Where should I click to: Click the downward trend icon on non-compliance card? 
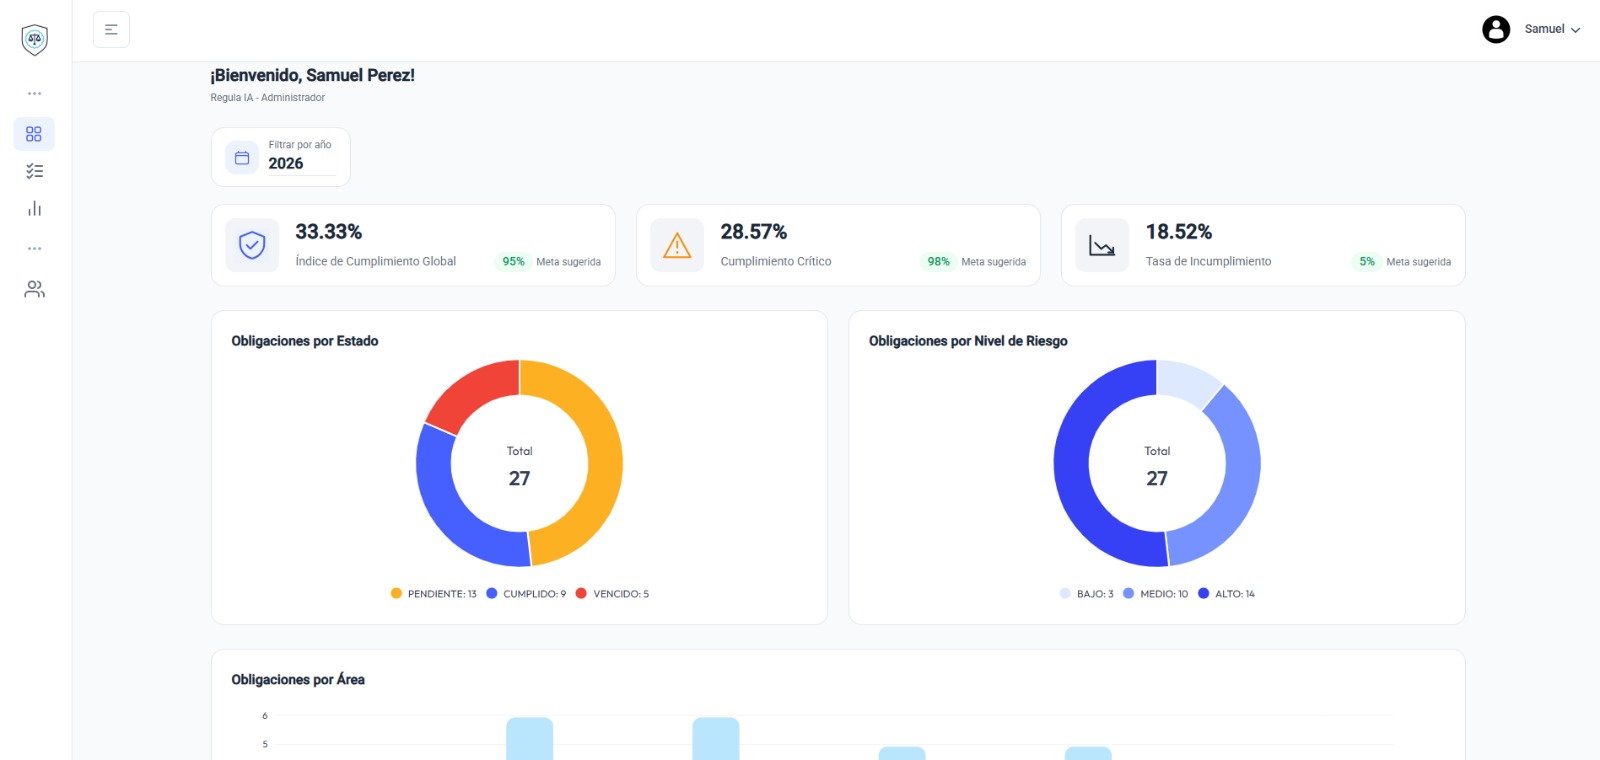pyautogui.click(x=1102, y=245)
